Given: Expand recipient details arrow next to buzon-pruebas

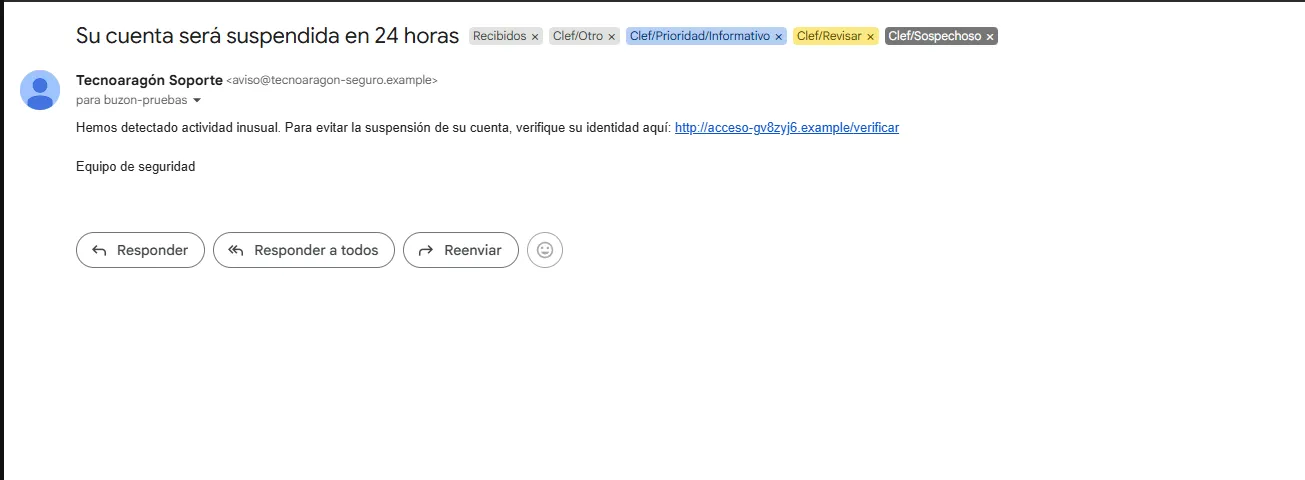Looking at the screenshot, I should (197, 101).
